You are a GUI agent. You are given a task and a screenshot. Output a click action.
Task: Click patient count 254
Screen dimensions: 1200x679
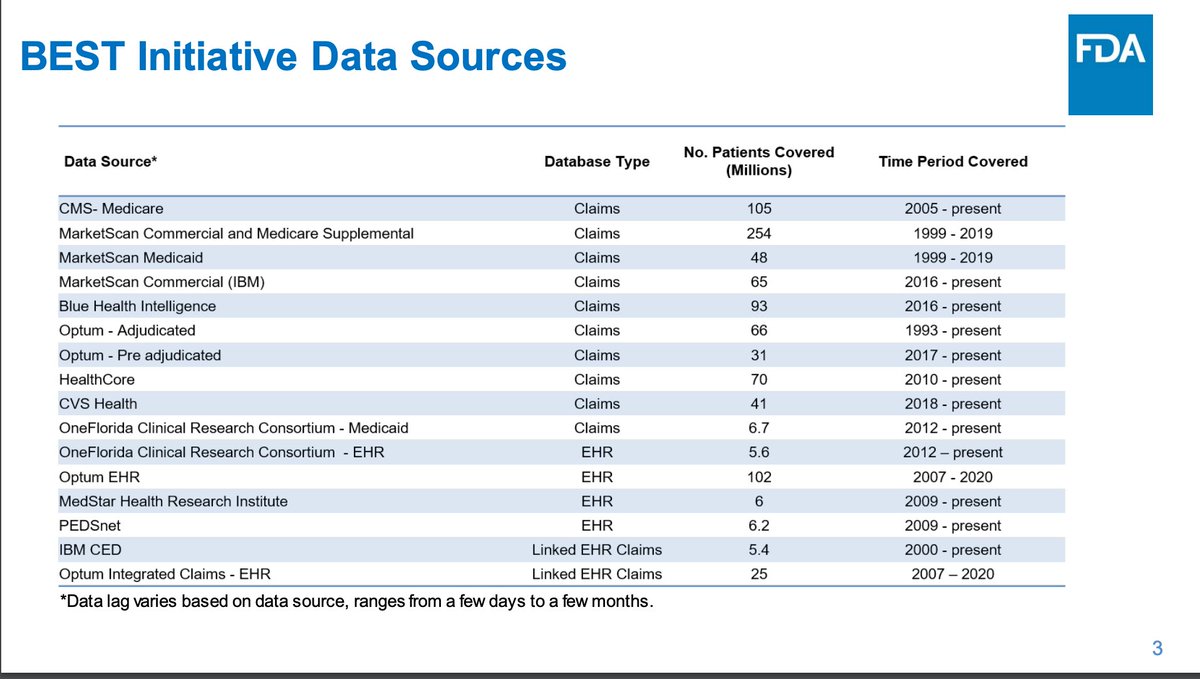tap(759, 233)
